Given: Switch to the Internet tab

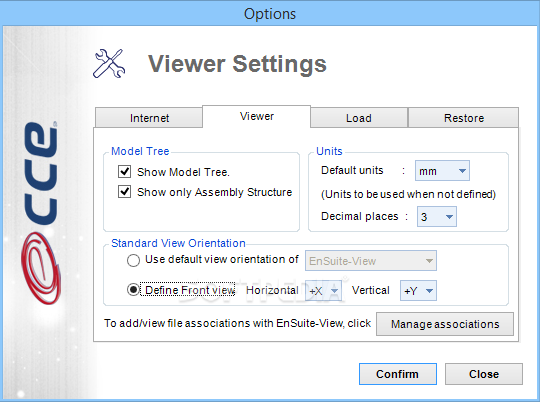Looking at the screenshot, I should (149, 118).
